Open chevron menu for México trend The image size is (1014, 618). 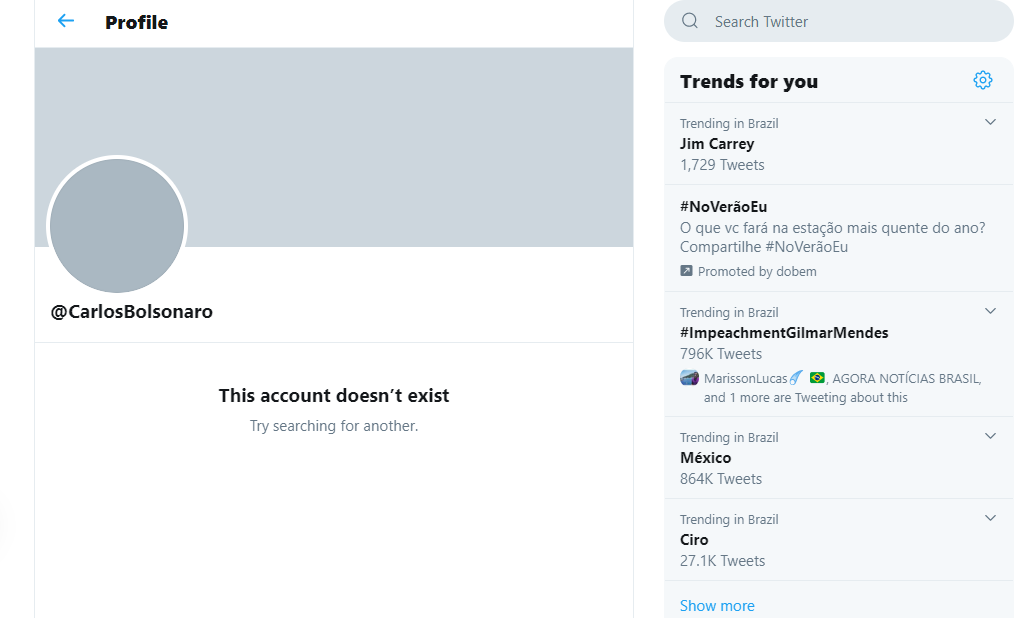989,436
